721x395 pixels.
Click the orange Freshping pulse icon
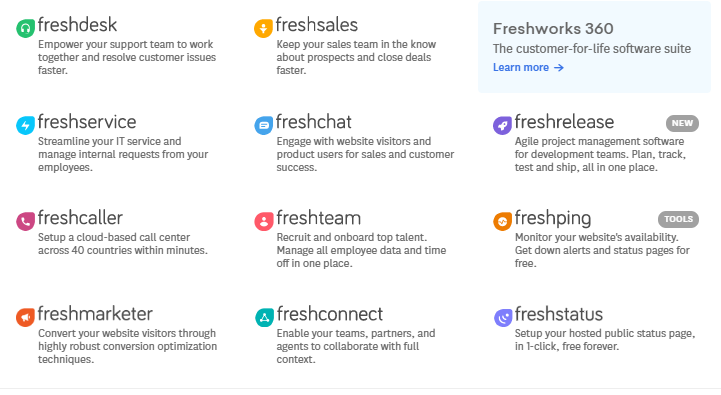tap(502, 221)
